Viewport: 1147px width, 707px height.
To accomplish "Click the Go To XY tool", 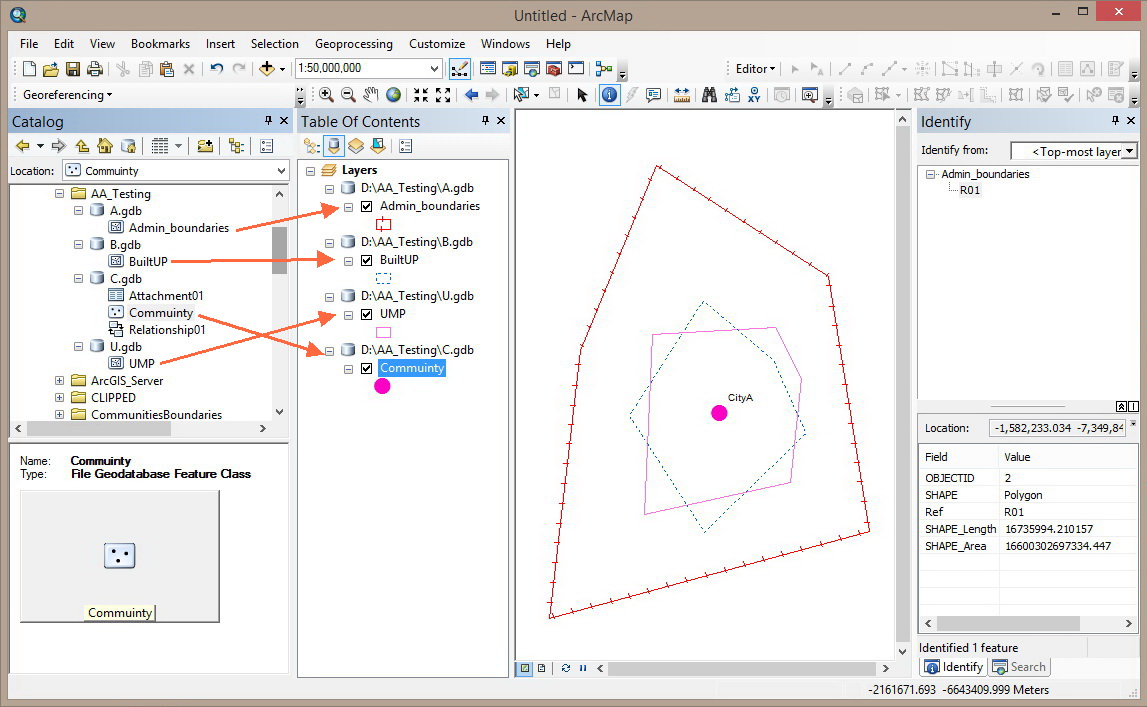I will click(x=754, y=95).
